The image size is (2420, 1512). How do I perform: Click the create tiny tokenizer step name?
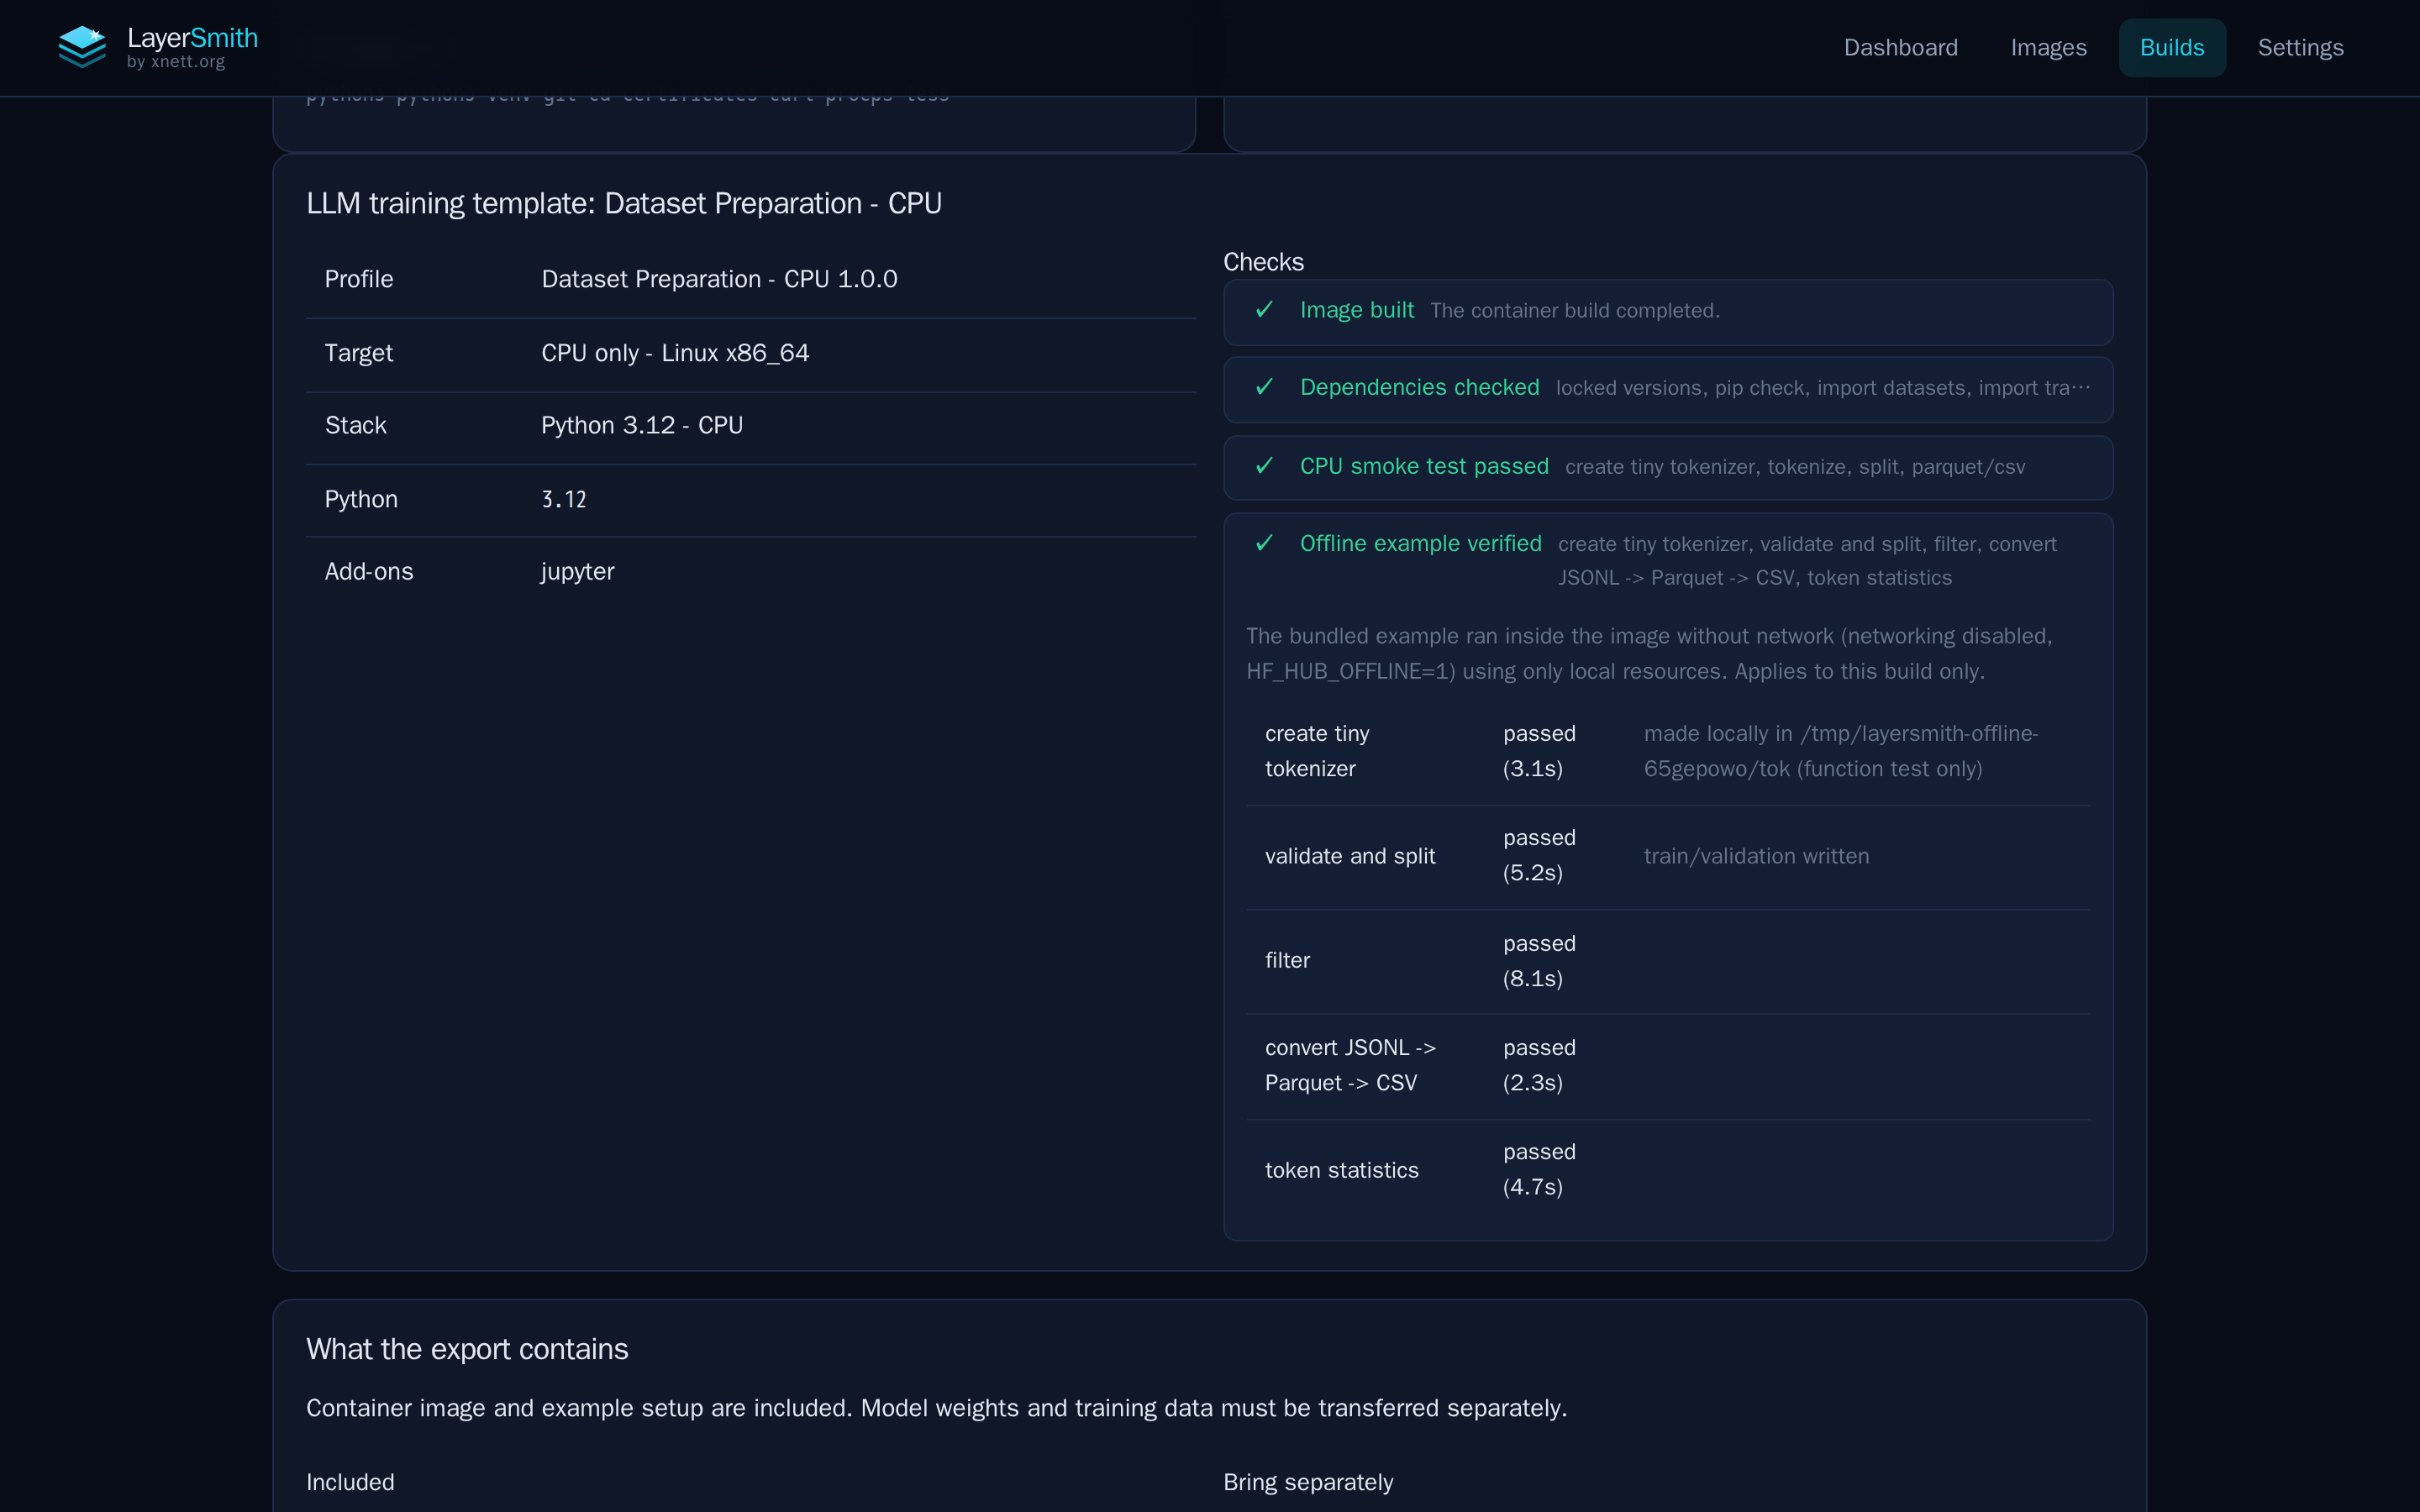pos(1317,751)
